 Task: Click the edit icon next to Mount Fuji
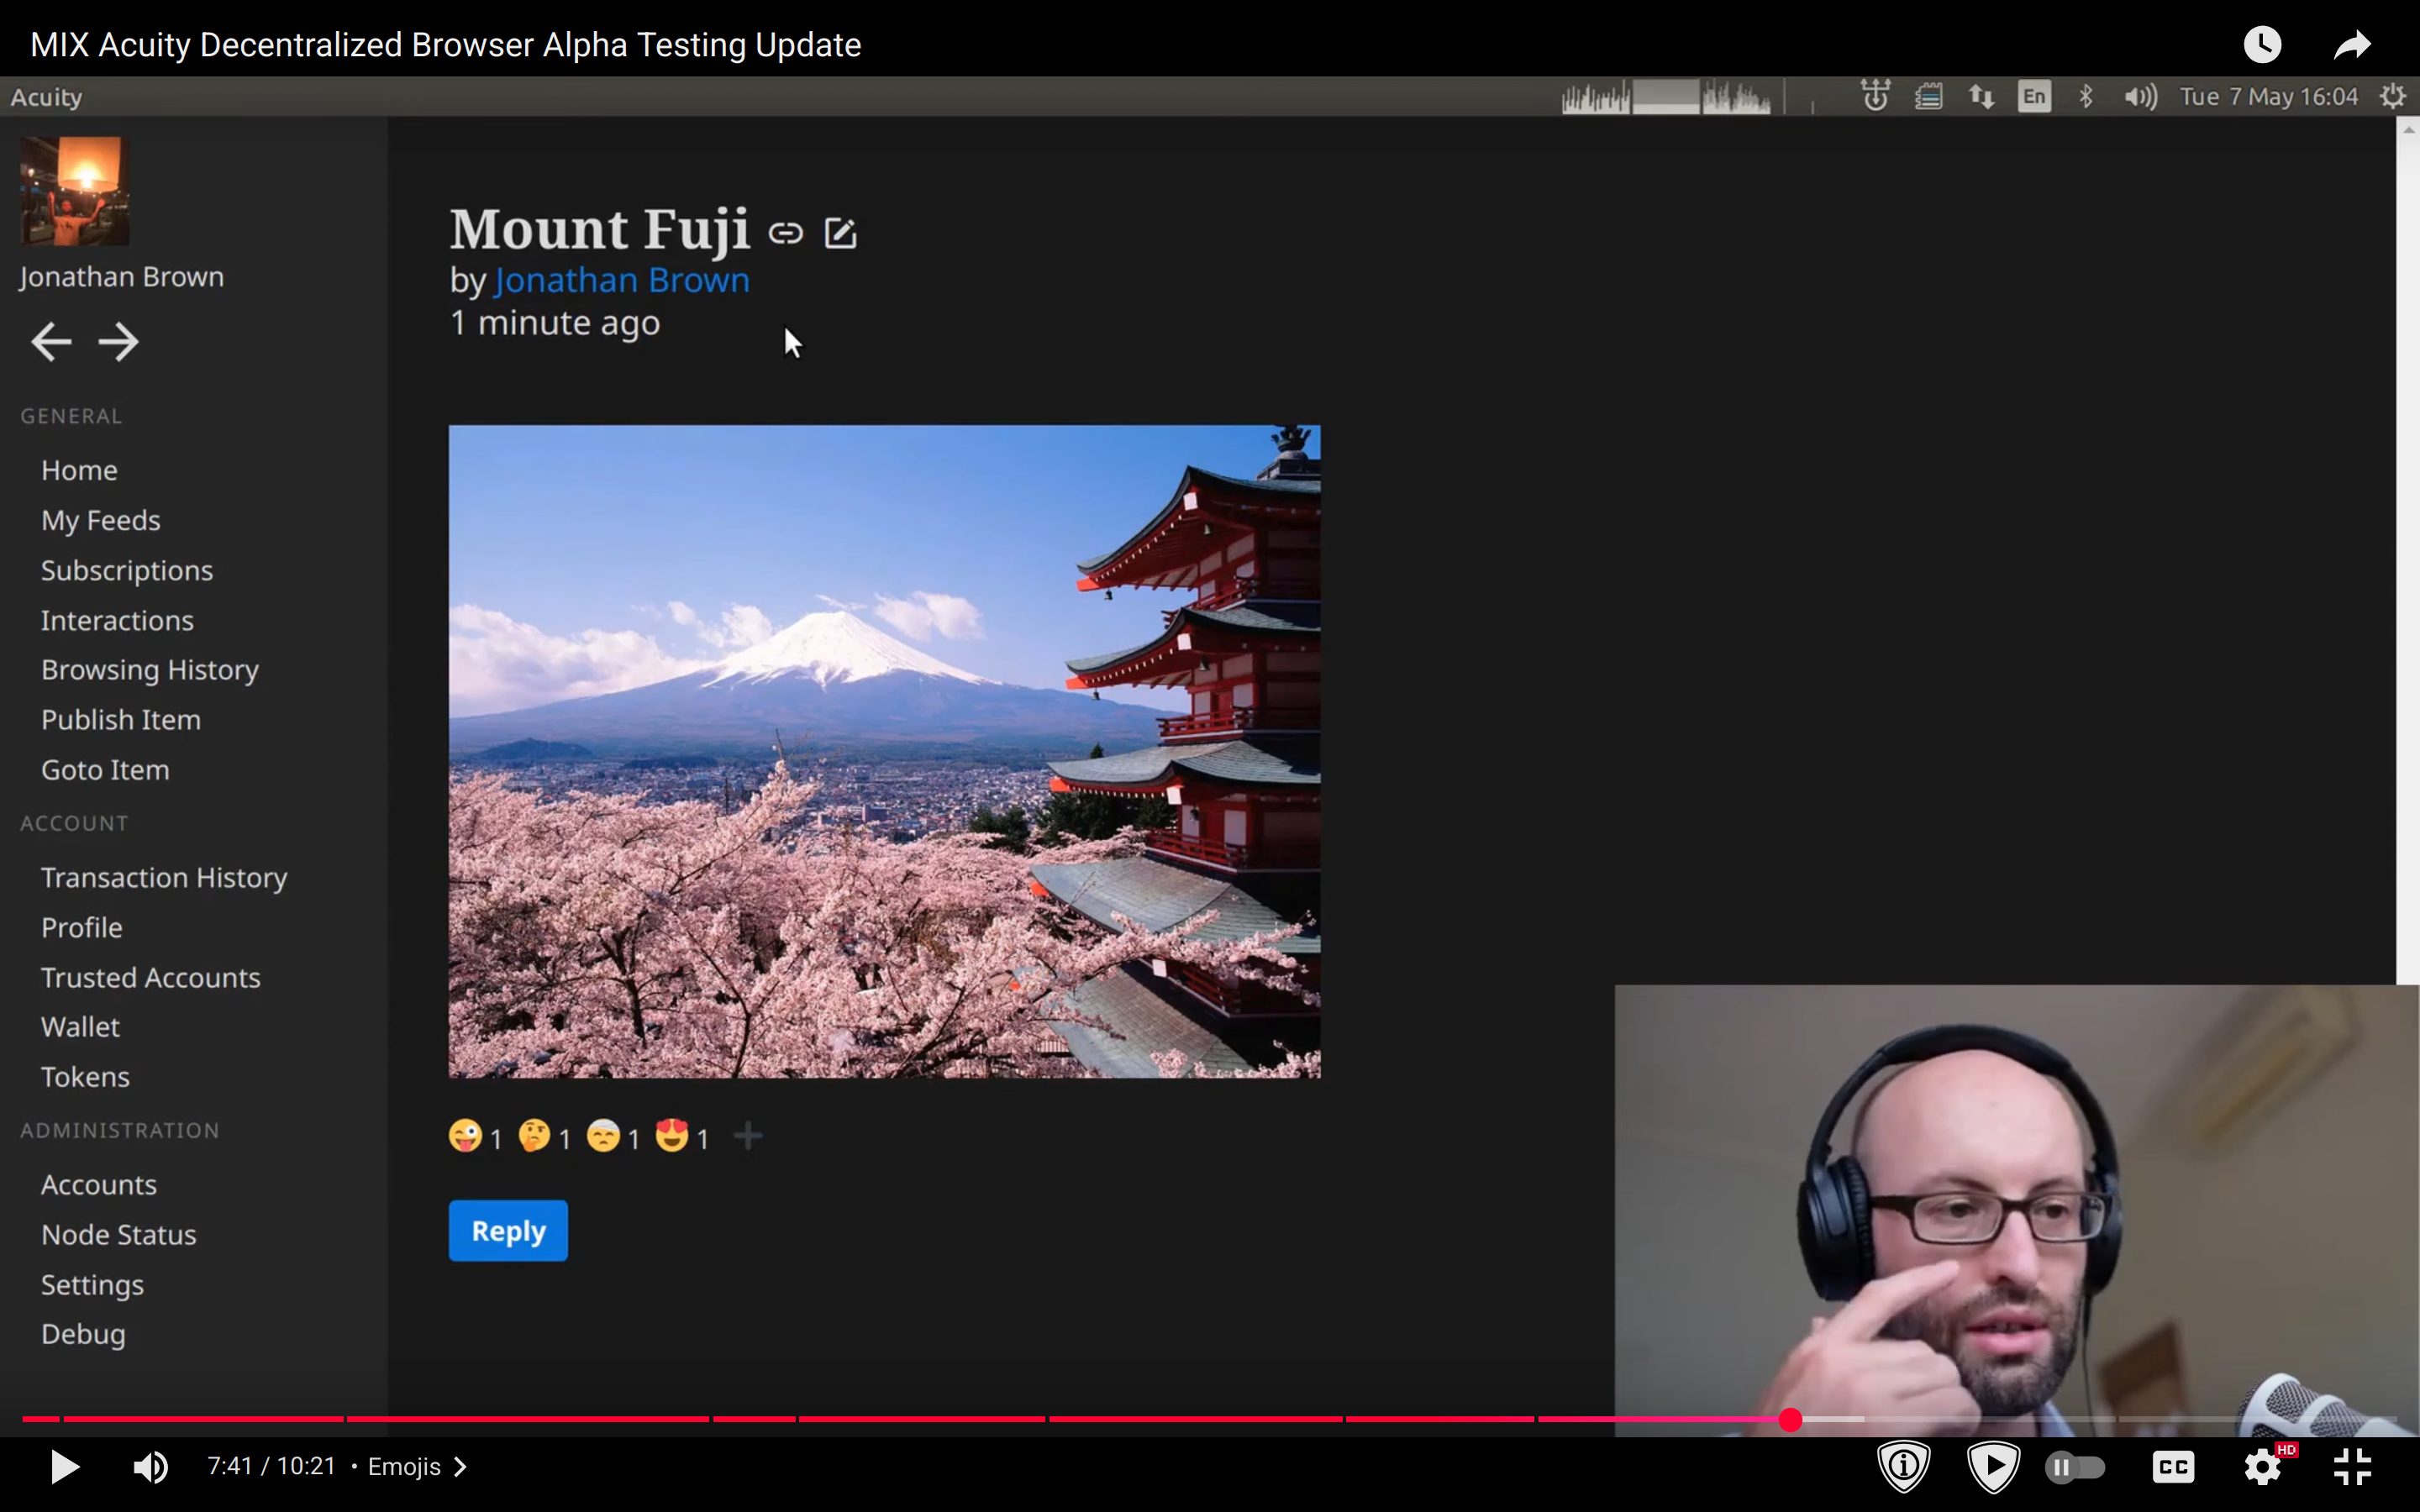coord(840,233)
